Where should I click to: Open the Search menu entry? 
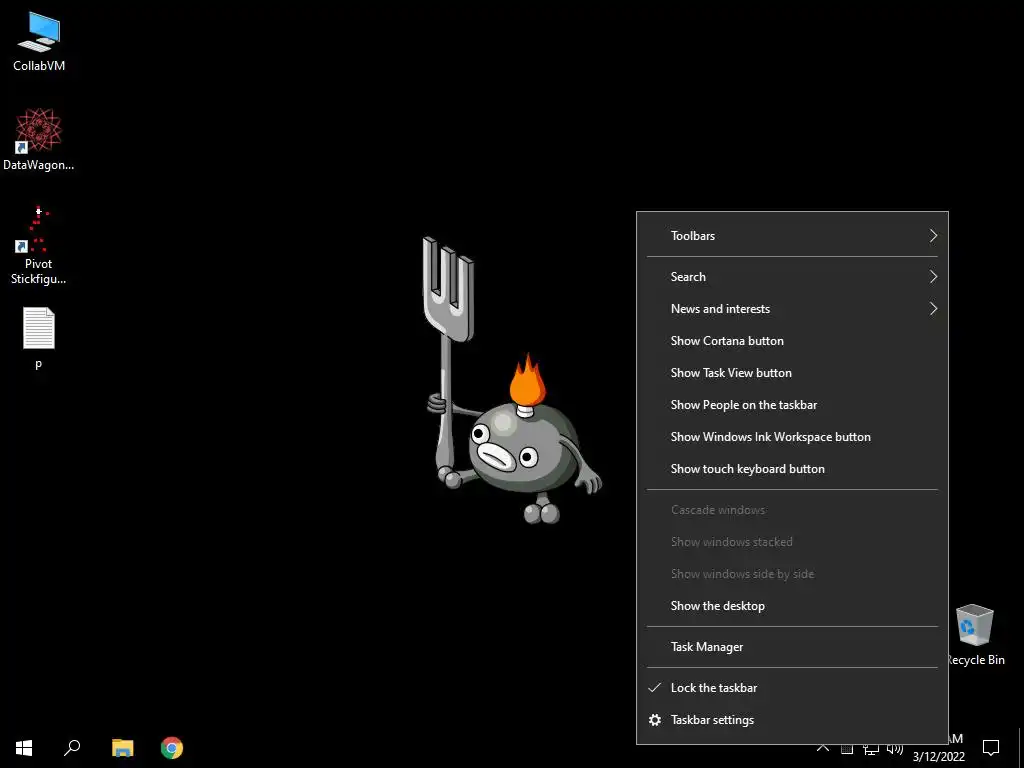coord(792,277)
